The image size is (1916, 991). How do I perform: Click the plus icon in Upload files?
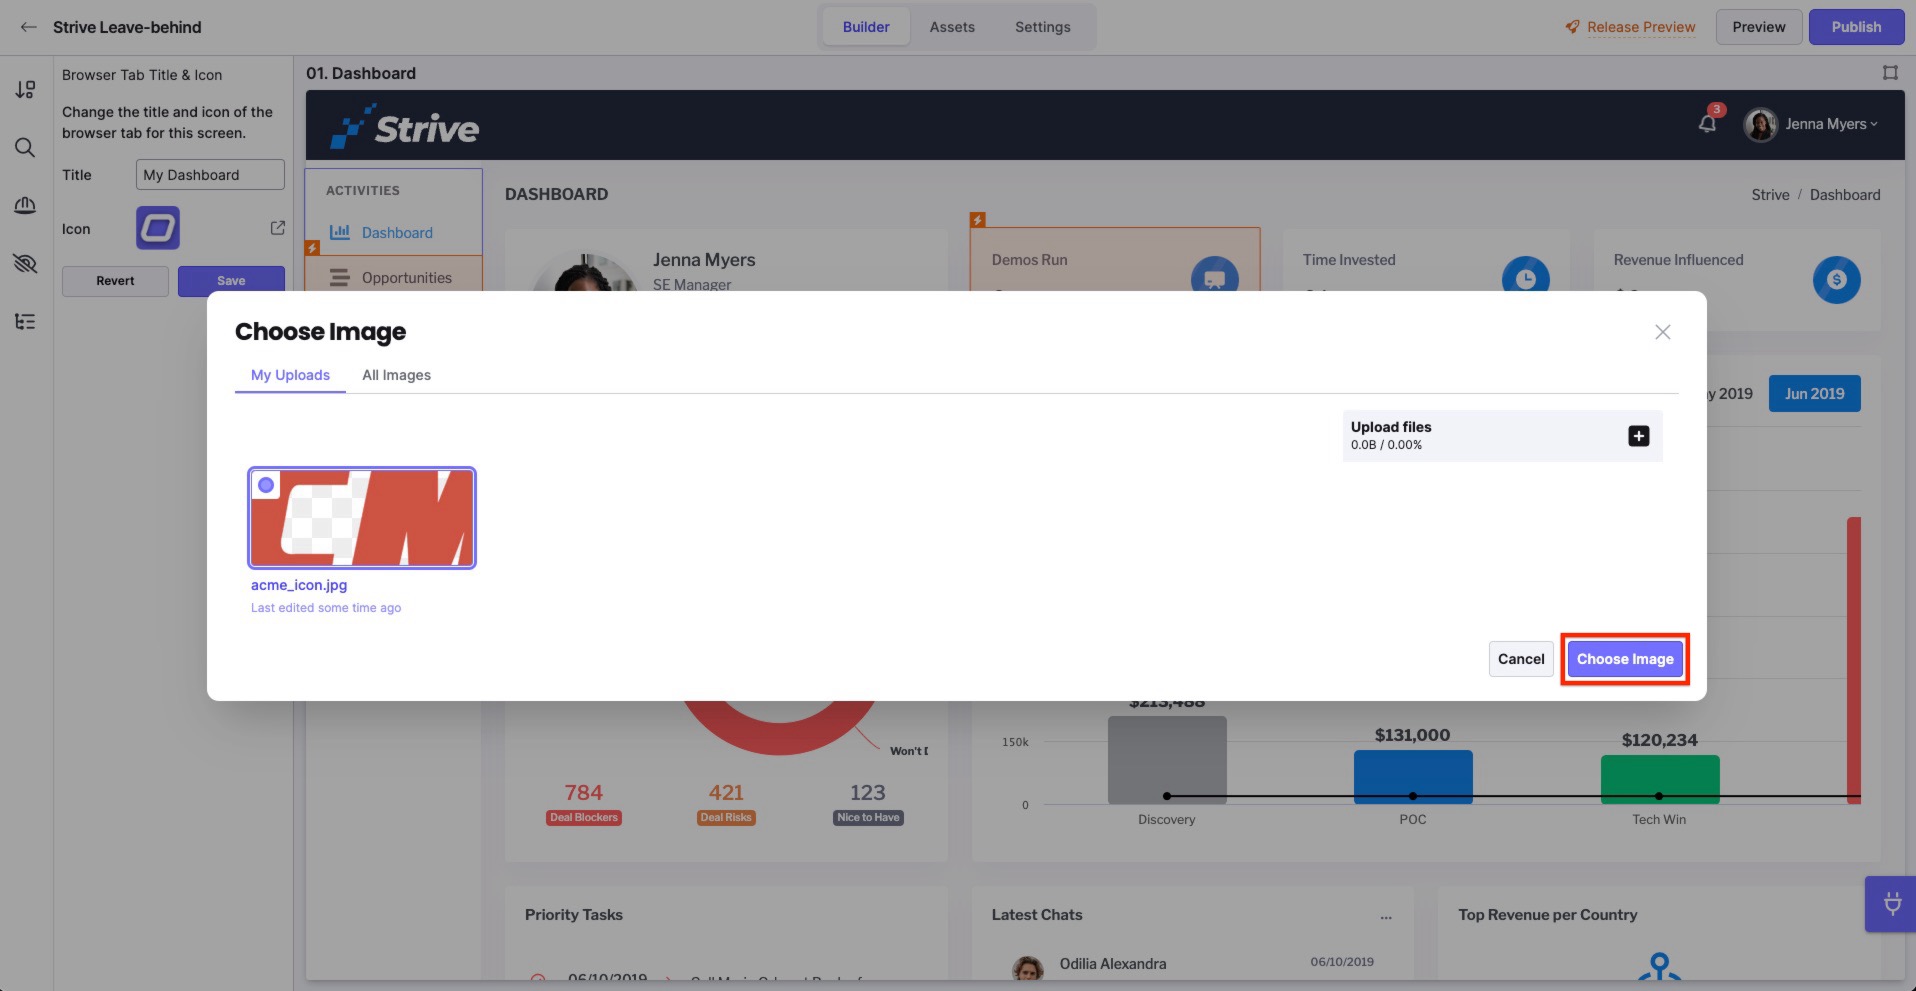1639,436
